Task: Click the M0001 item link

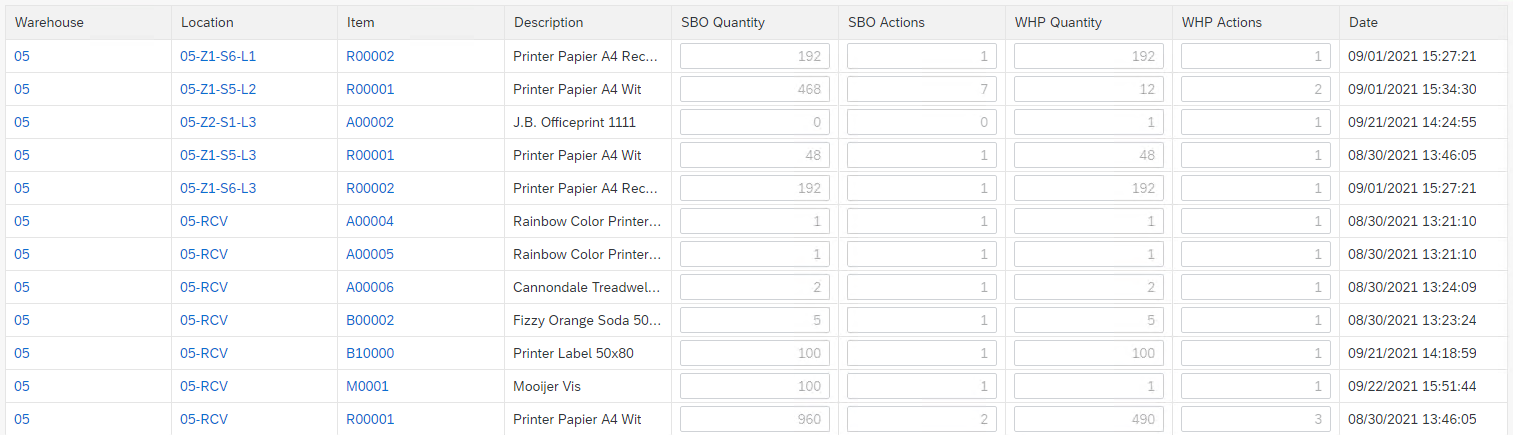Action: click(x=367, y=387)
